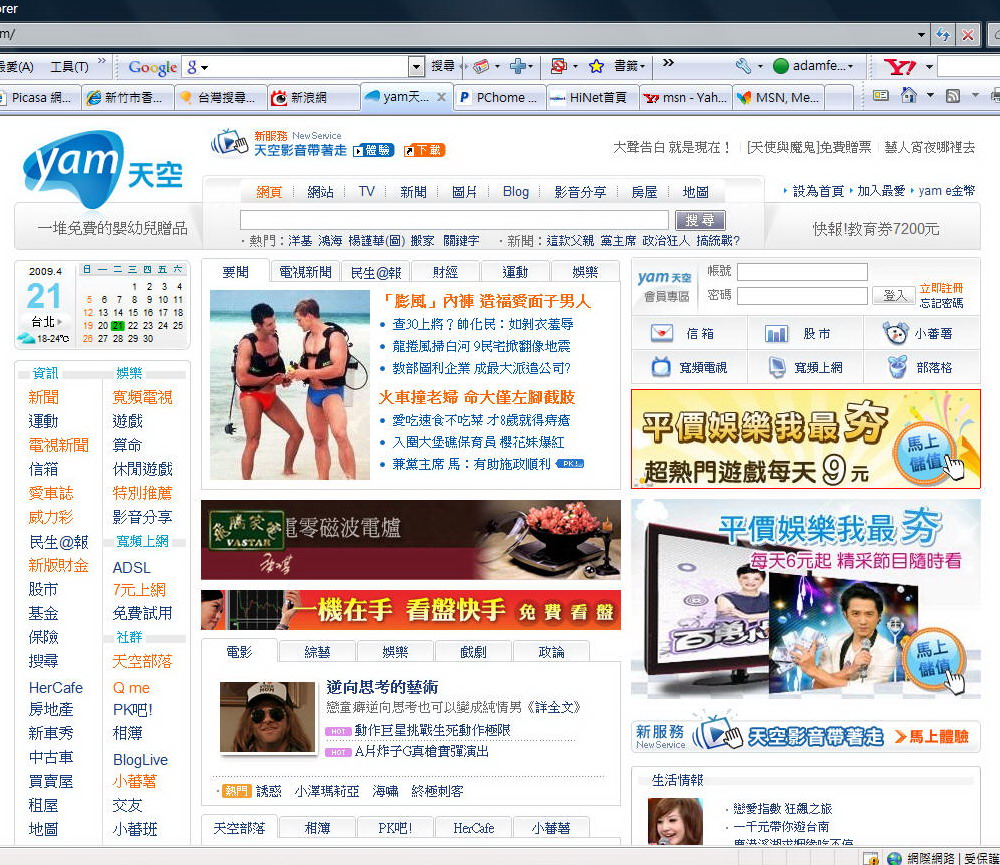This screenshot has width=1000, height=865.
Task: Click the yam 搜尋 search button
Action: (700, 220)
